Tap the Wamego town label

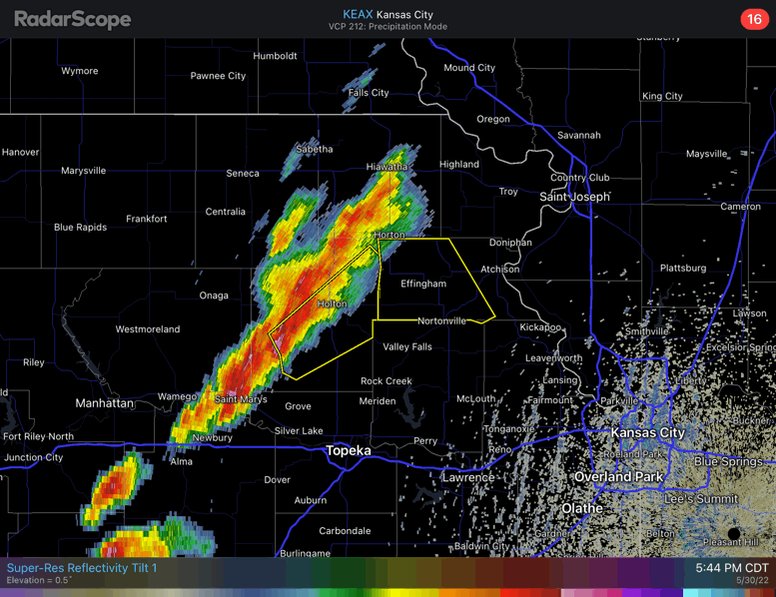pyautogui.click(x=177, y=397)
